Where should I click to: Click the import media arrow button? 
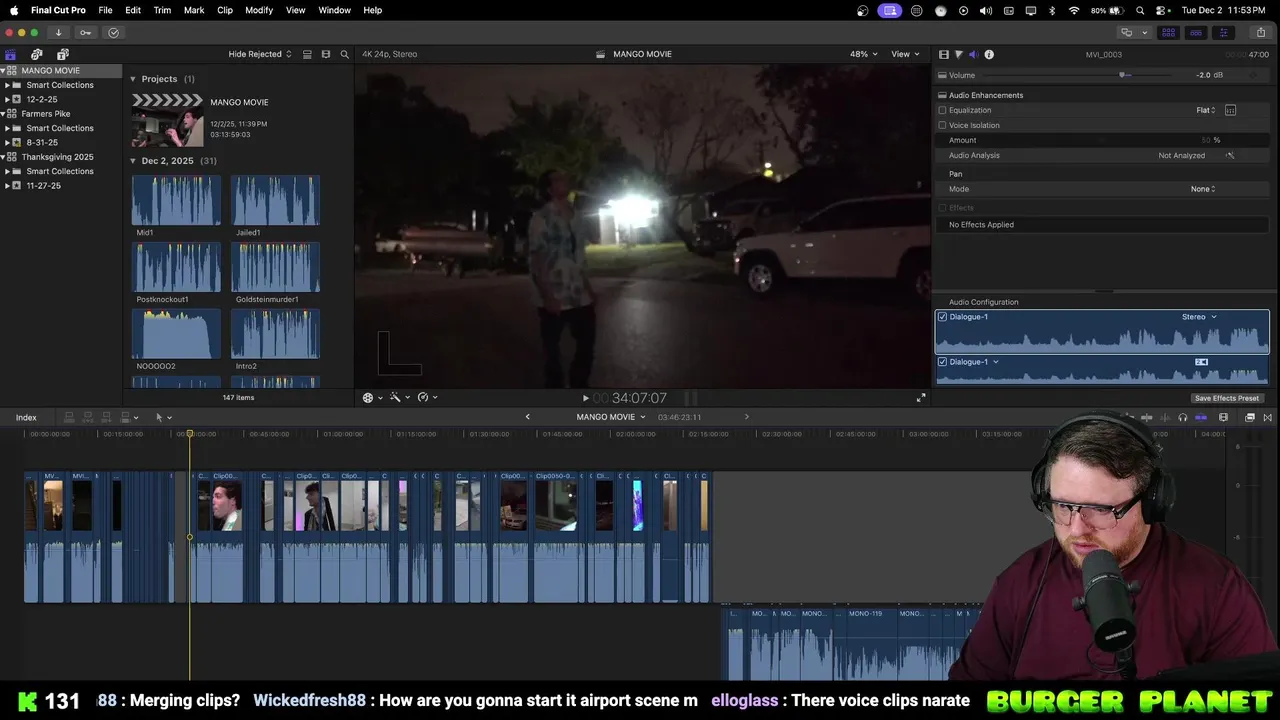tap(58, 32)
